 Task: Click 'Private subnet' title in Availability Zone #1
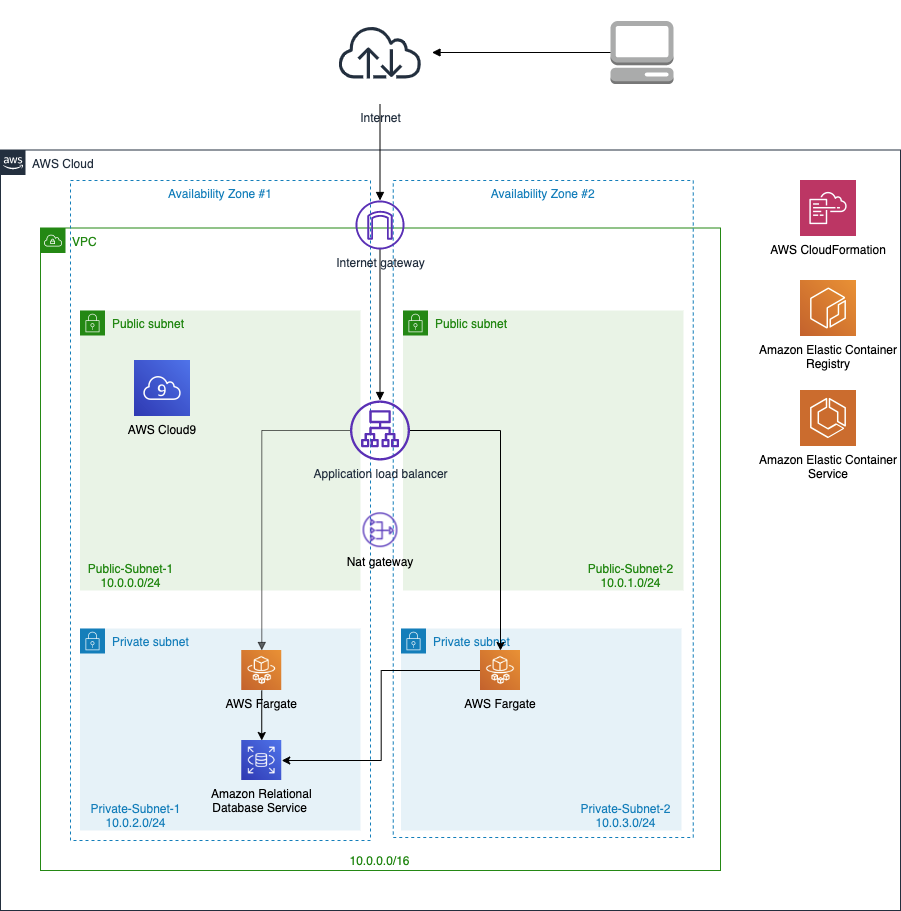tap(150, 642)
